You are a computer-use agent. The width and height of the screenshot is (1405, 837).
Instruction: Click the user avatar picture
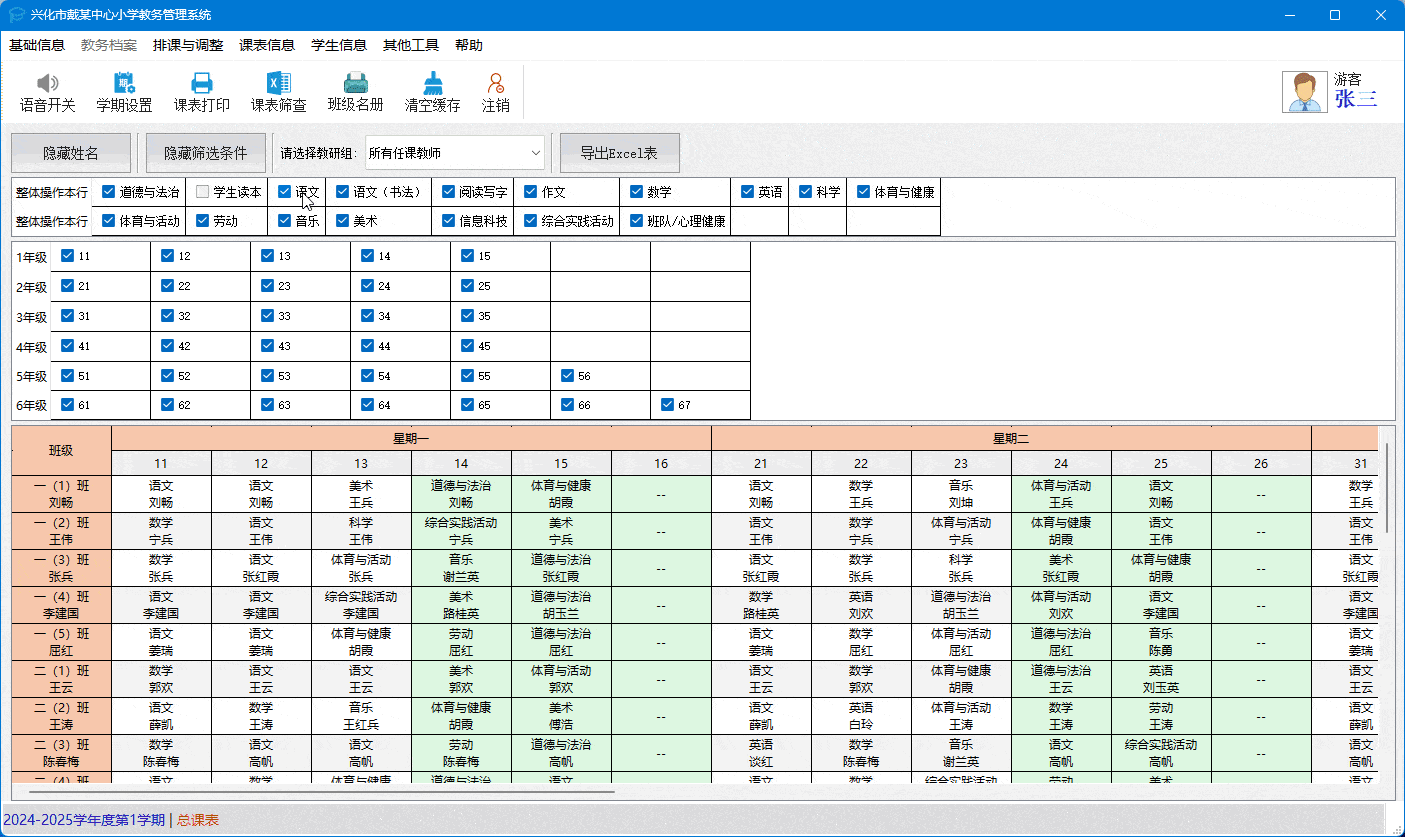1305,92
